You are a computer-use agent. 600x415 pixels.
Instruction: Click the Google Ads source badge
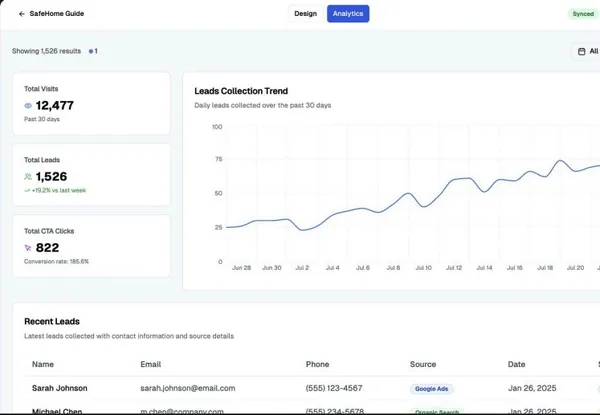432,389
